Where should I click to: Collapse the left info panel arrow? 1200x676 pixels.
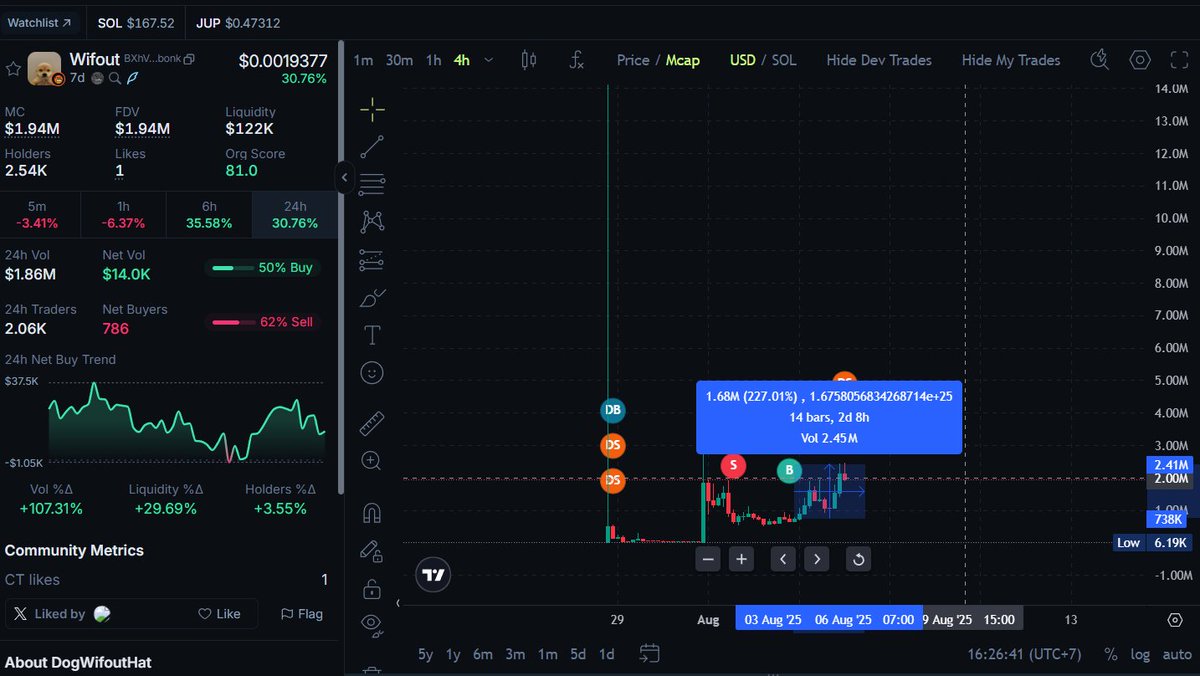pos(343,178)
